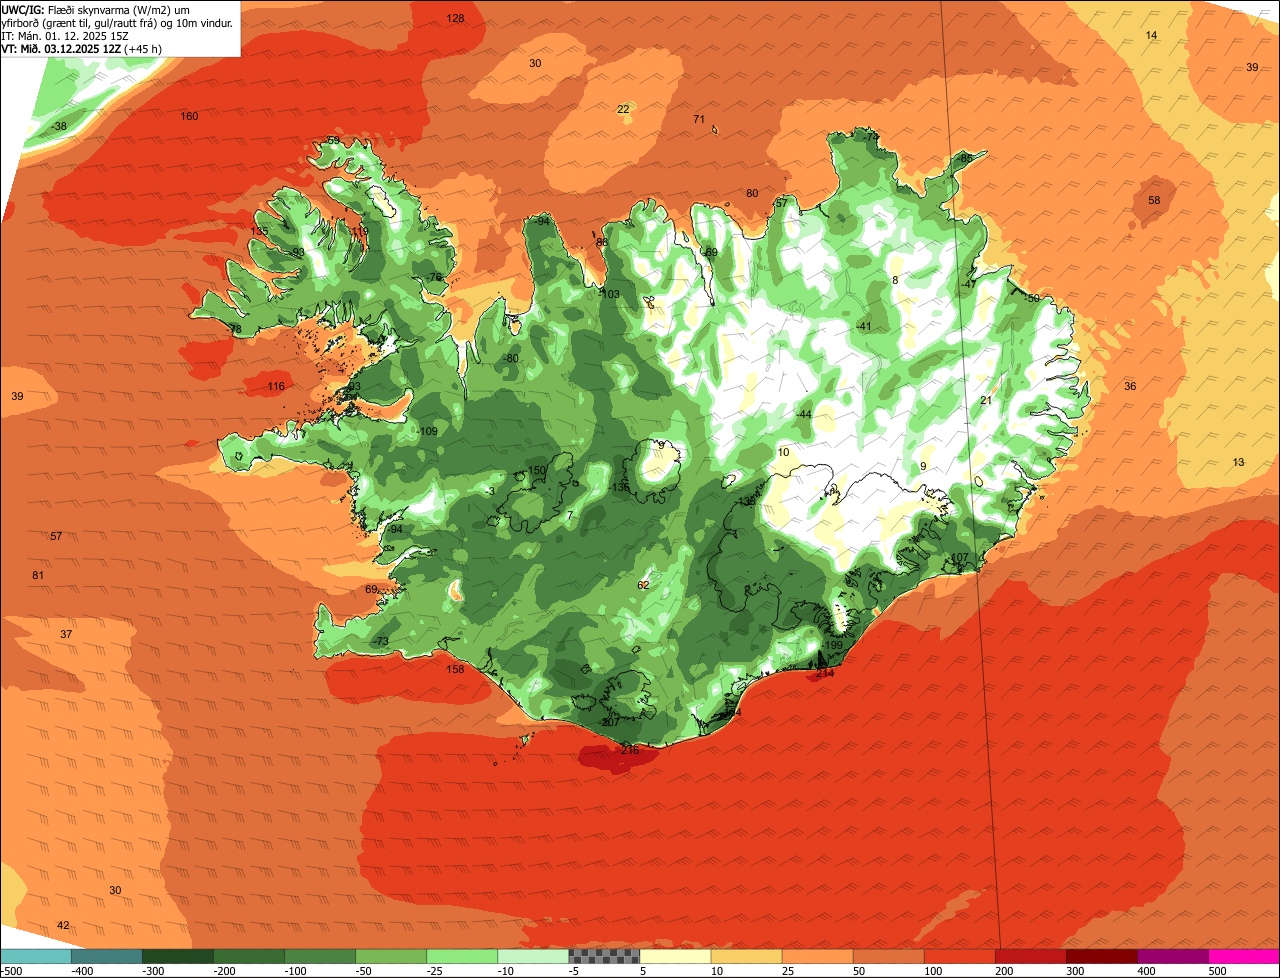Click the -47 value near northeast coast
The image size is (1280, 978).
coord(968,284)
